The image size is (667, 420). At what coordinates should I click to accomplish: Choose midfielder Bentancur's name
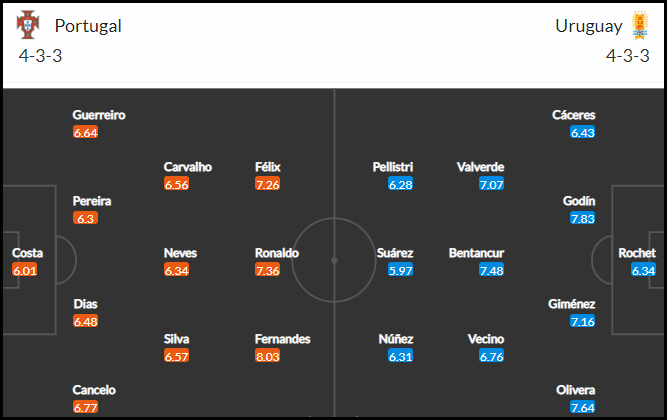[476, 253]
